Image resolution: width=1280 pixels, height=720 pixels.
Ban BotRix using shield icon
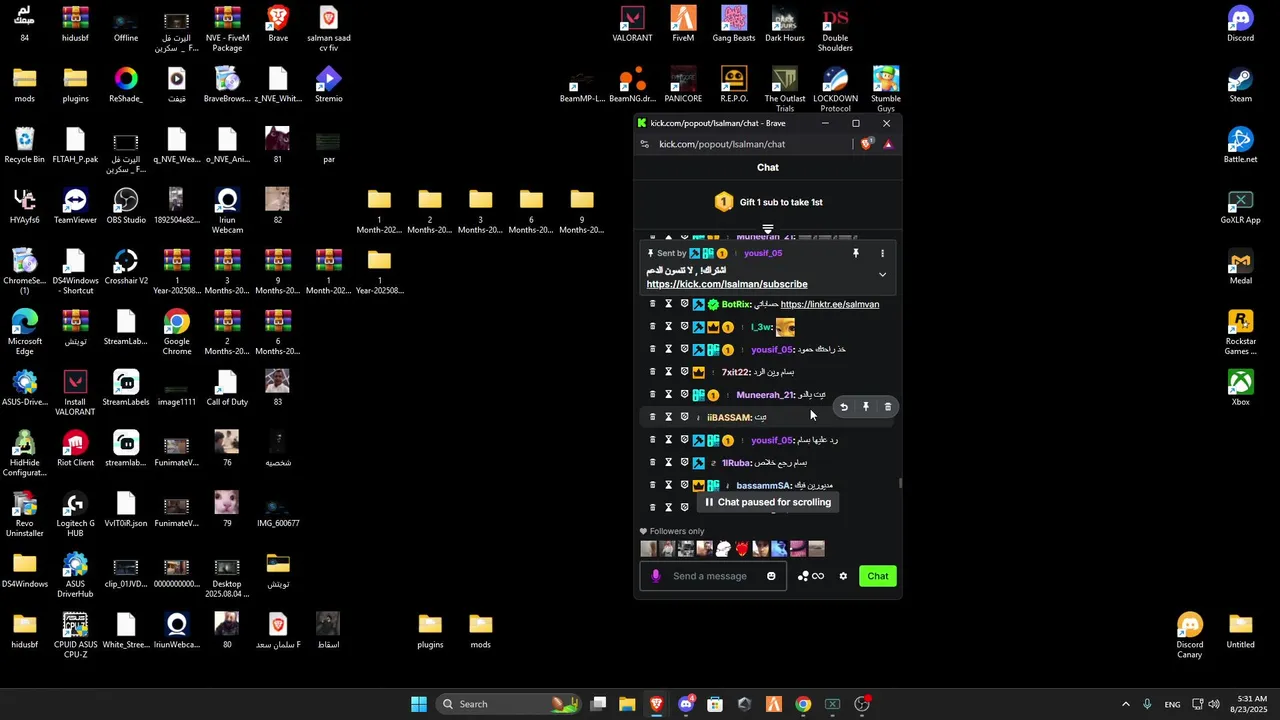click(685, 304)
